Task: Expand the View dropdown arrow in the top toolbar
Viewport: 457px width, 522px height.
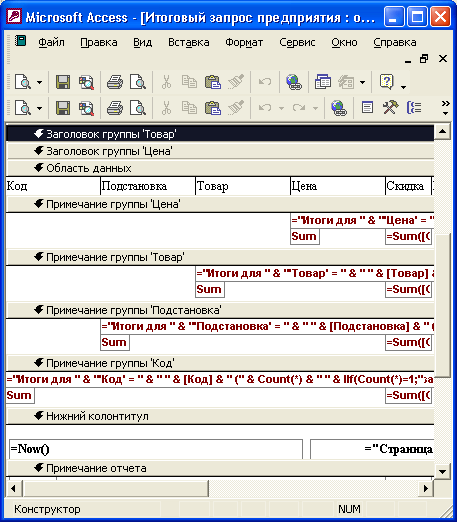Action: click(x=39, y=82)
